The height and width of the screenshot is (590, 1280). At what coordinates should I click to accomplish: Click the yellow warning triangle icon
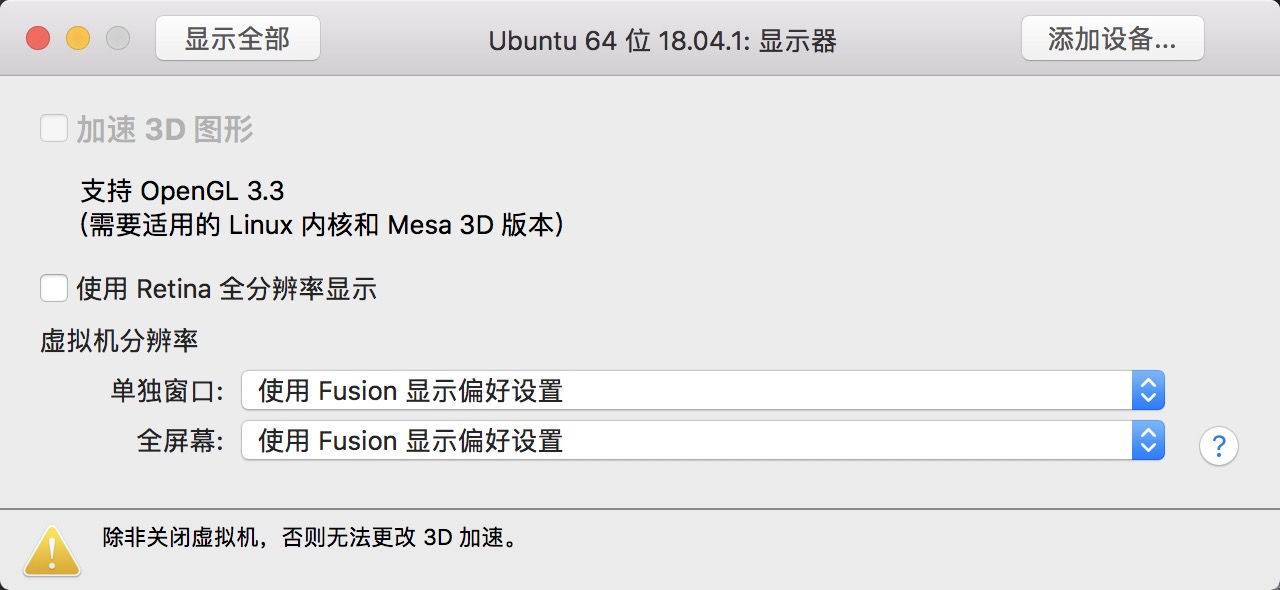pos(52,550)
